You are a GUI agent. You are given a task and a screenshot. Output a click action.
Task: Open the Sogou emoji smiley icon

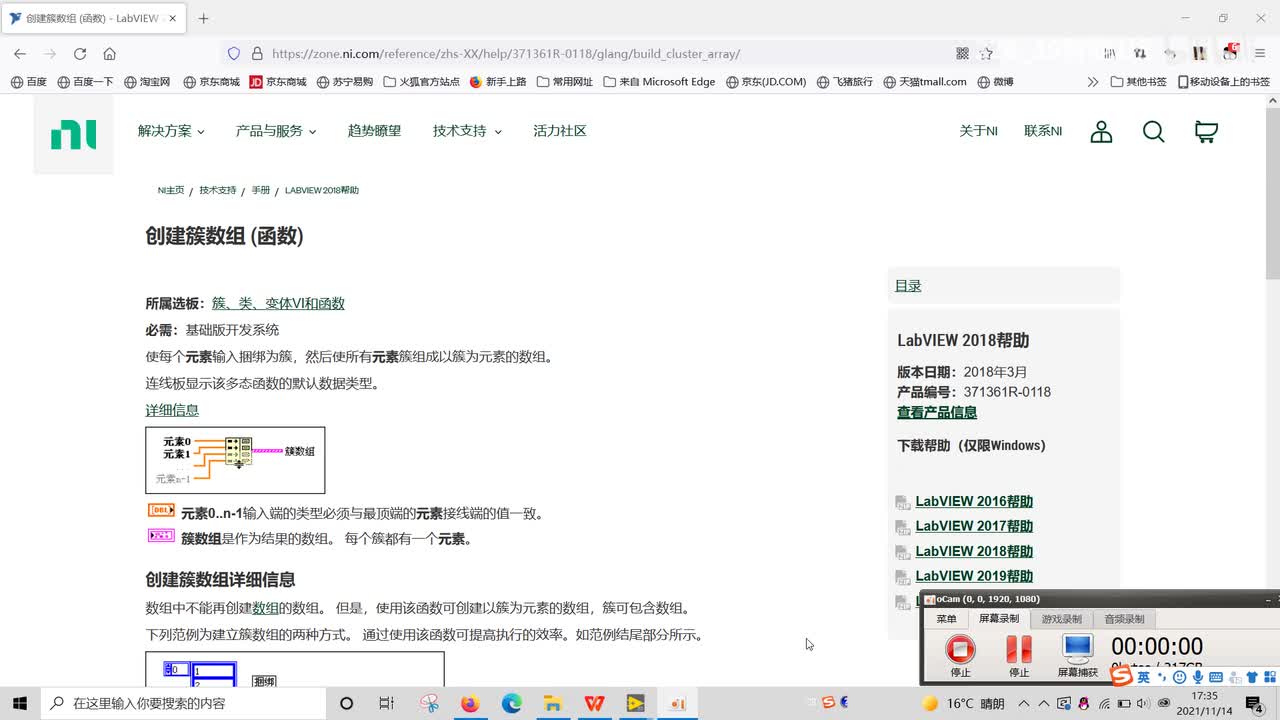point(1180,678)
